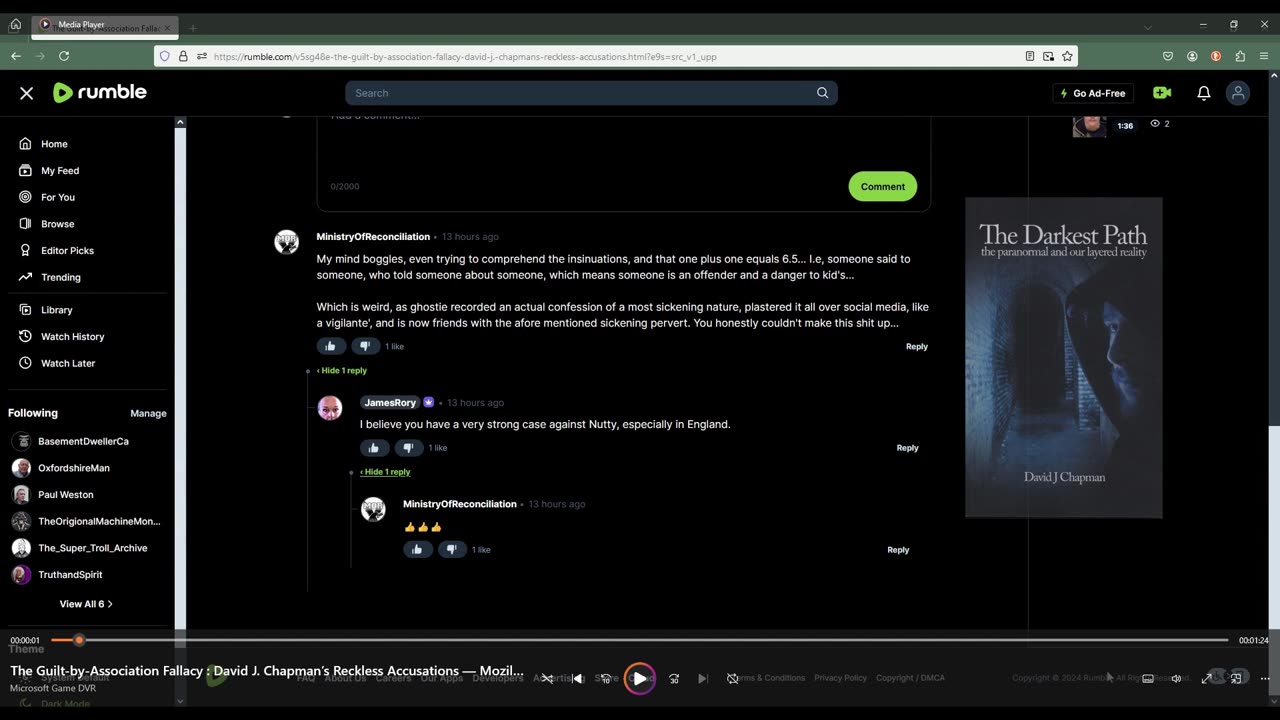Click the green Comment button
Image resolution: width=1280 pixels, height=720 pixels.
click(883, 186)
